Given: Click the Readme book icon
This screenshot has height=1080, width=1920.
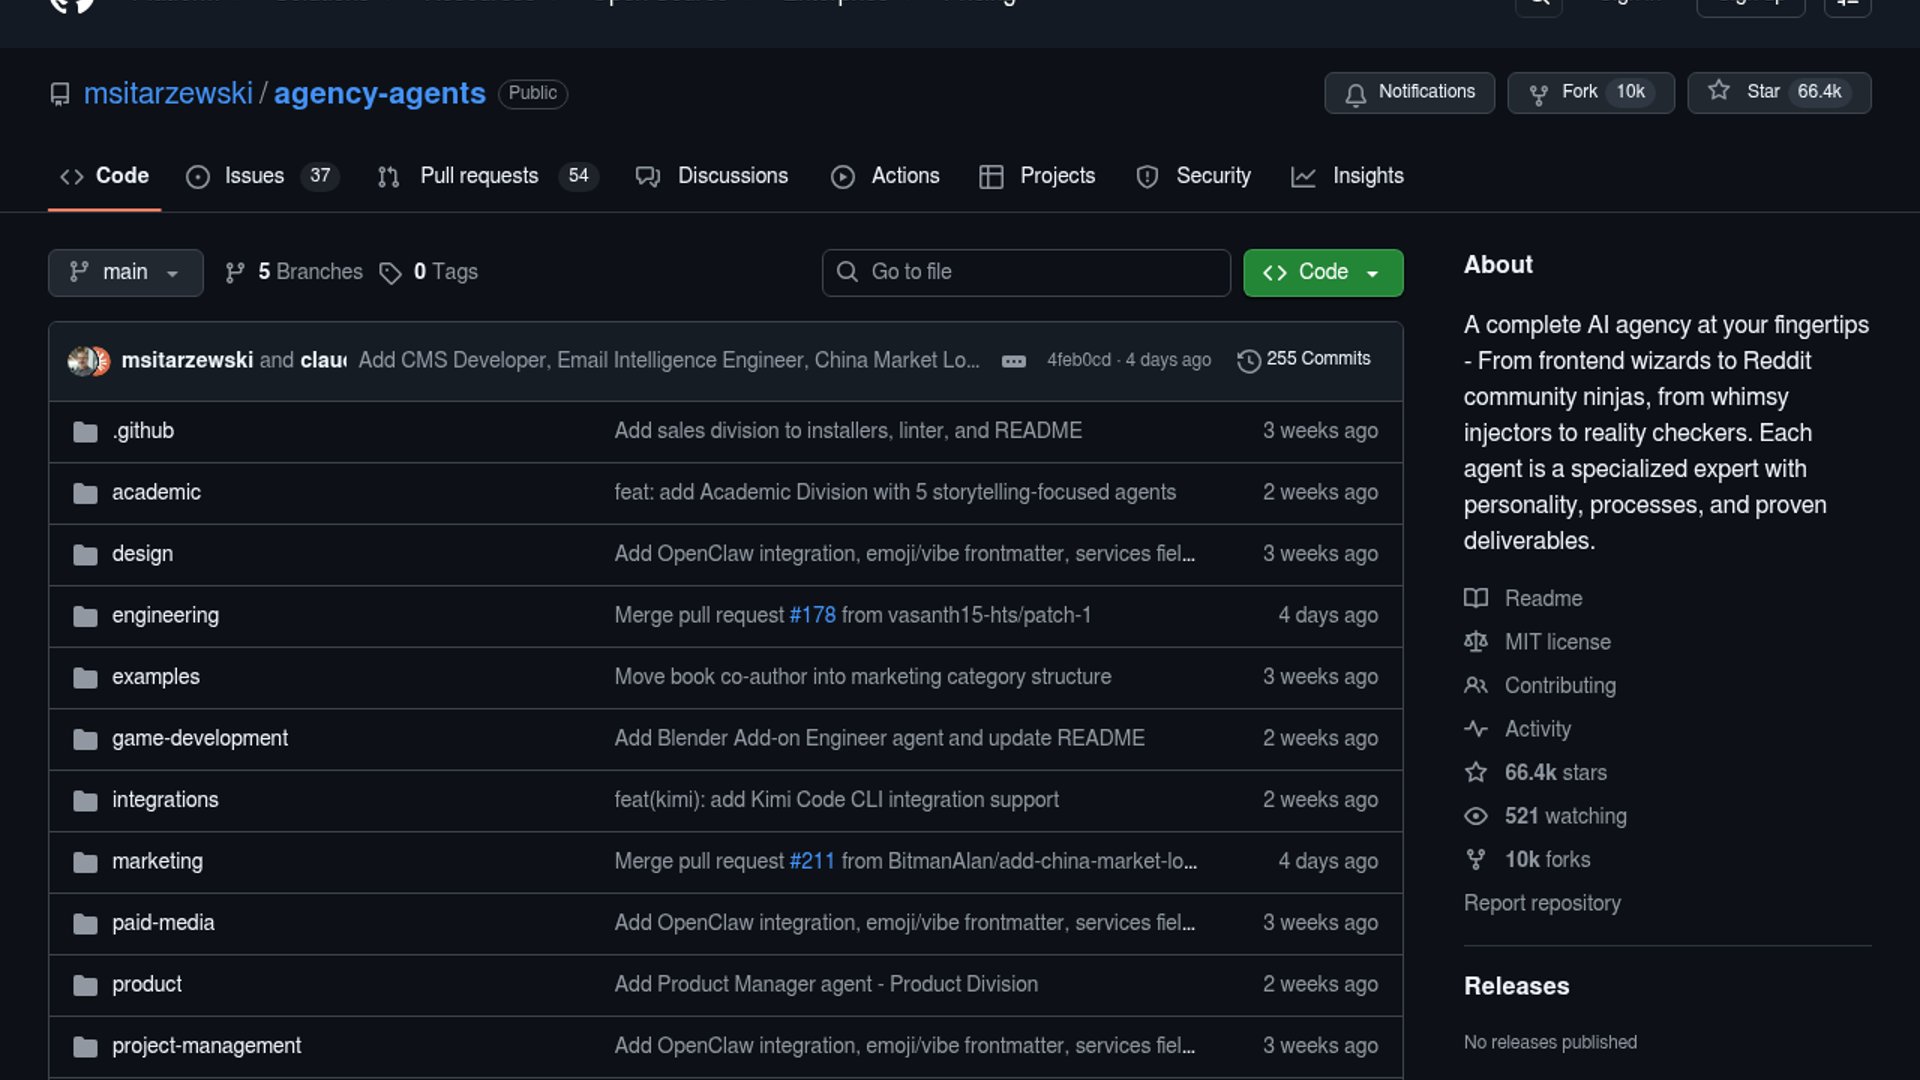Looking at the screenshot, I should (x=1475, y=598).
